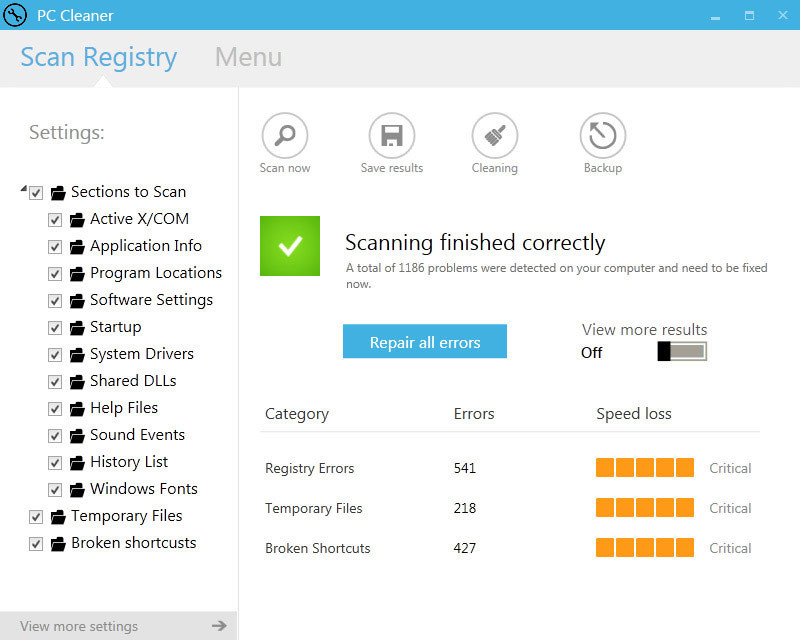Click the Broken Shortcuts speed loss bar
Image resolution: width=800 pixels, height=640 pixels.
[645, 547]
